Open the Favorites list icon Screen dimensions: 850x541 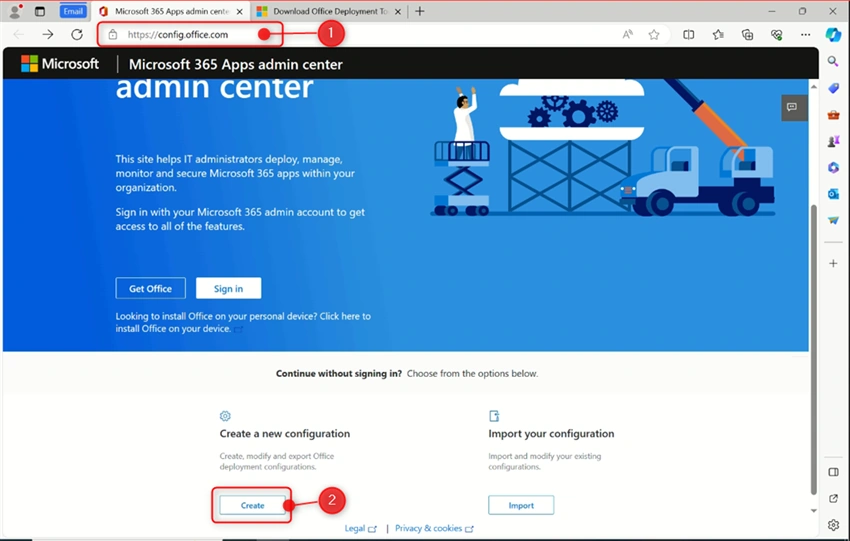click(718, 35)
